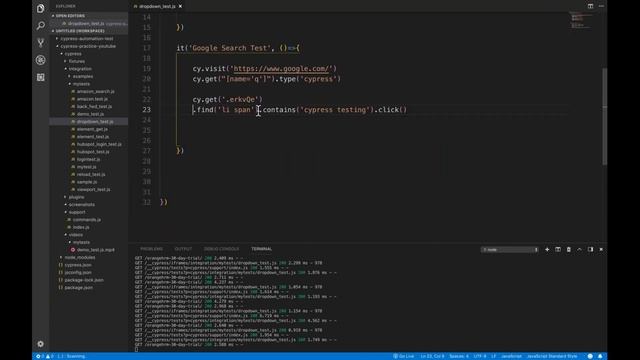Click the Ln 23 cursor position indicator
Viewport: 640px width, 360px height.
point(432,356)
